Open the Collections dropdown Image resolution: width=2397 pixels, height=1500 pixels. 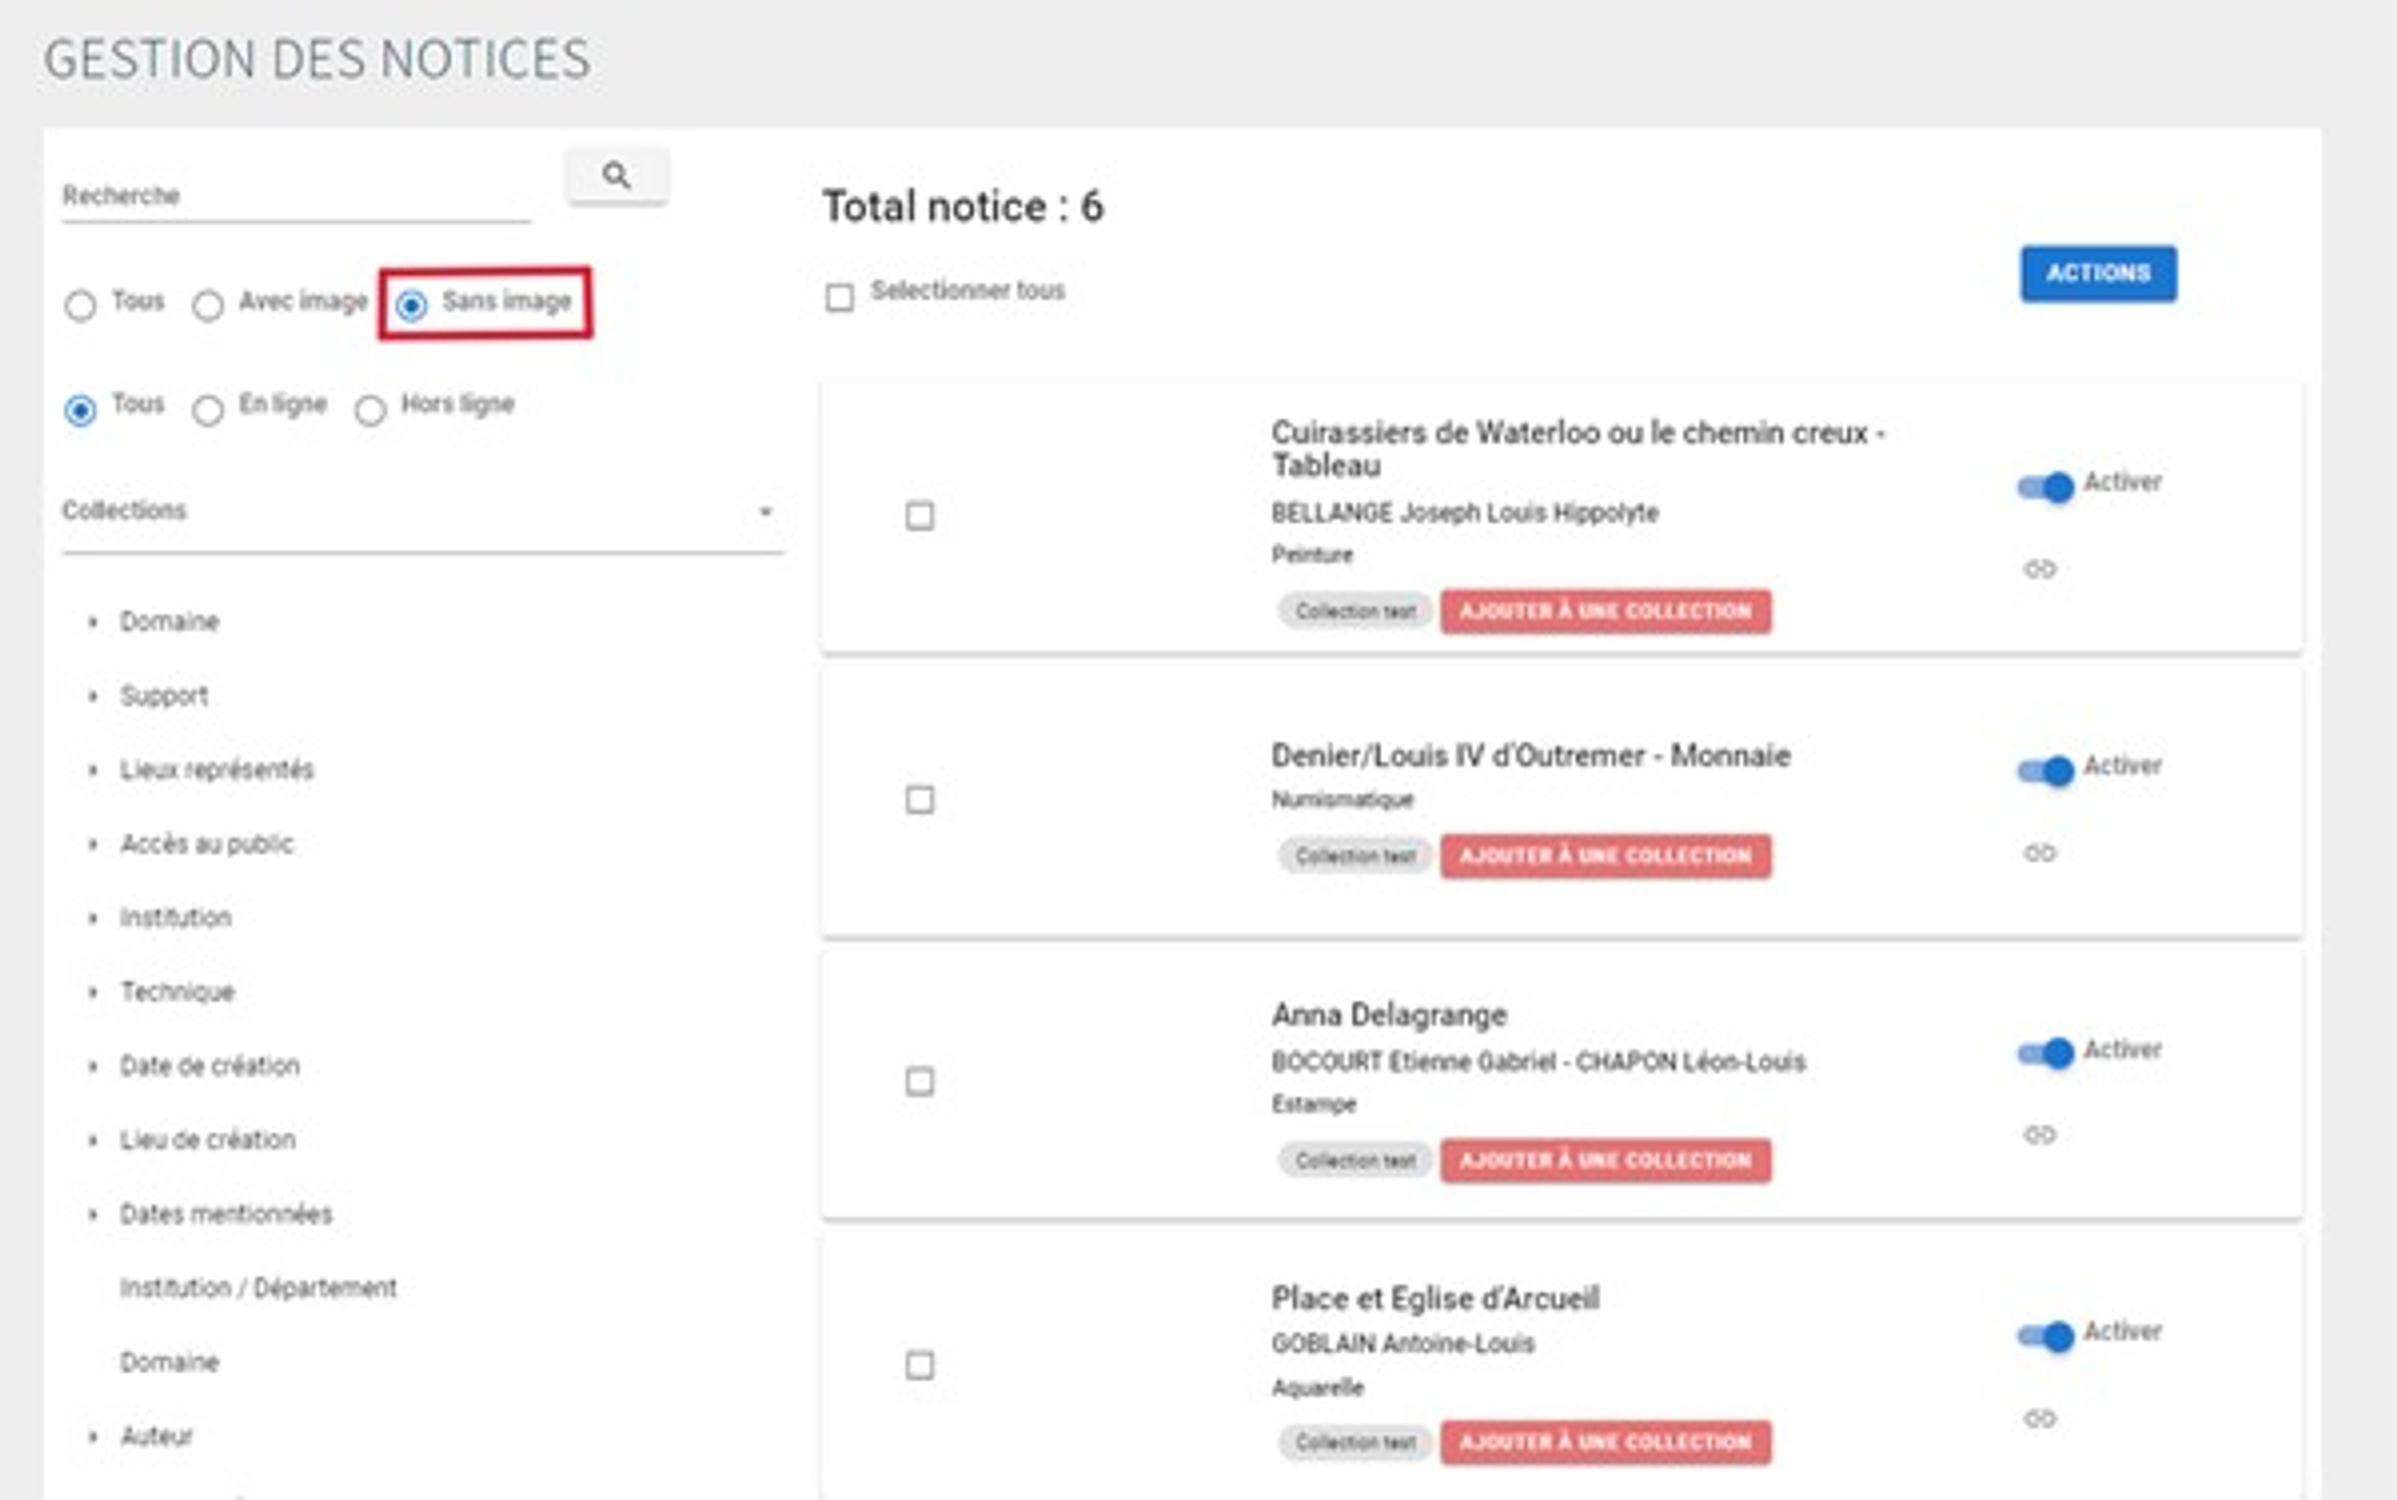(420, 512)
